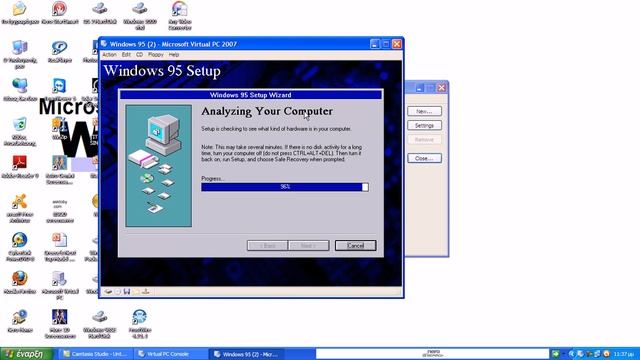Select the Adobe Reader 9 desktop icon
Viewport: 640px width, 360px height.
pyautogui.click(x=20, y=167)
